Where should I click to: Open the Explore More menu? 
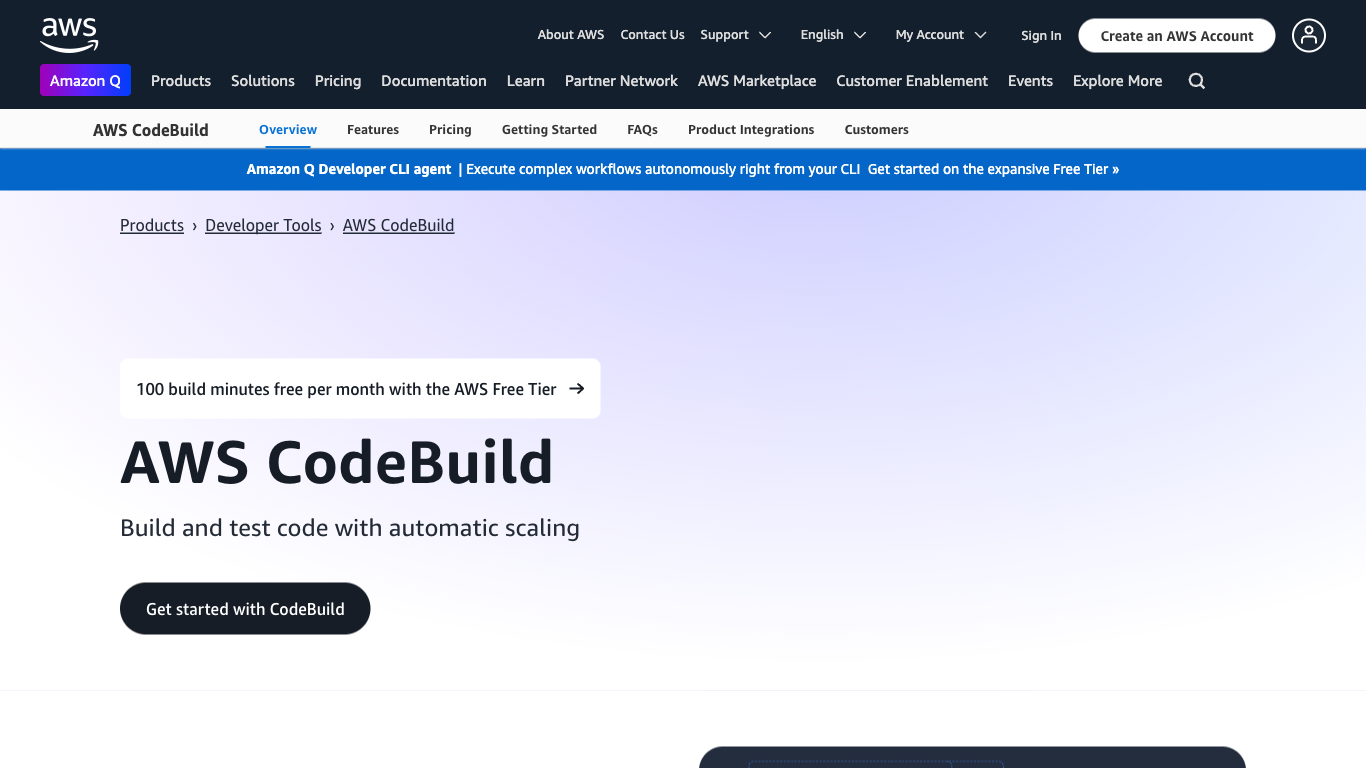tap(1118, 81)
